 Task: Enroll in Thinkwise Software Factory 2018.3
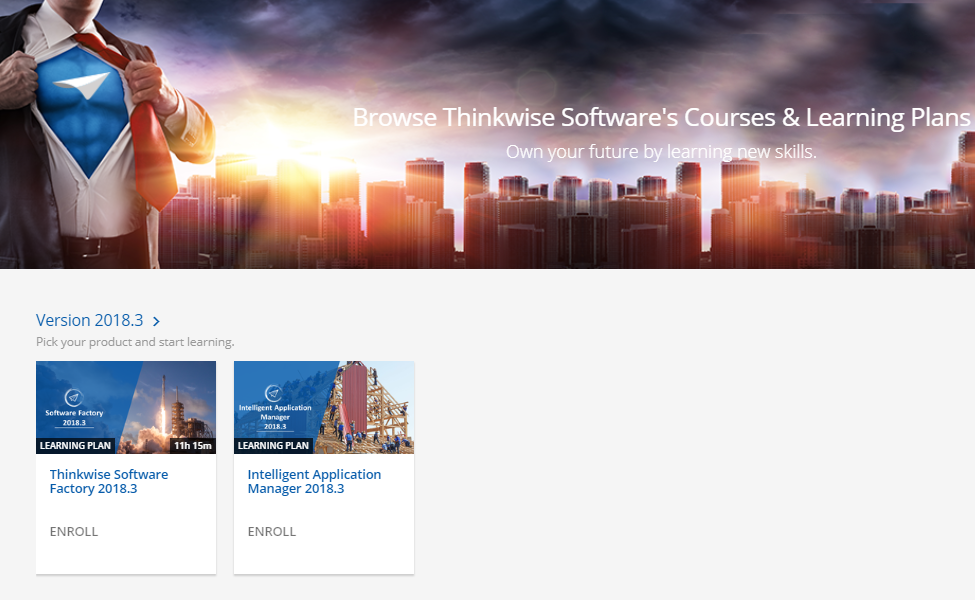click(74, 532)
